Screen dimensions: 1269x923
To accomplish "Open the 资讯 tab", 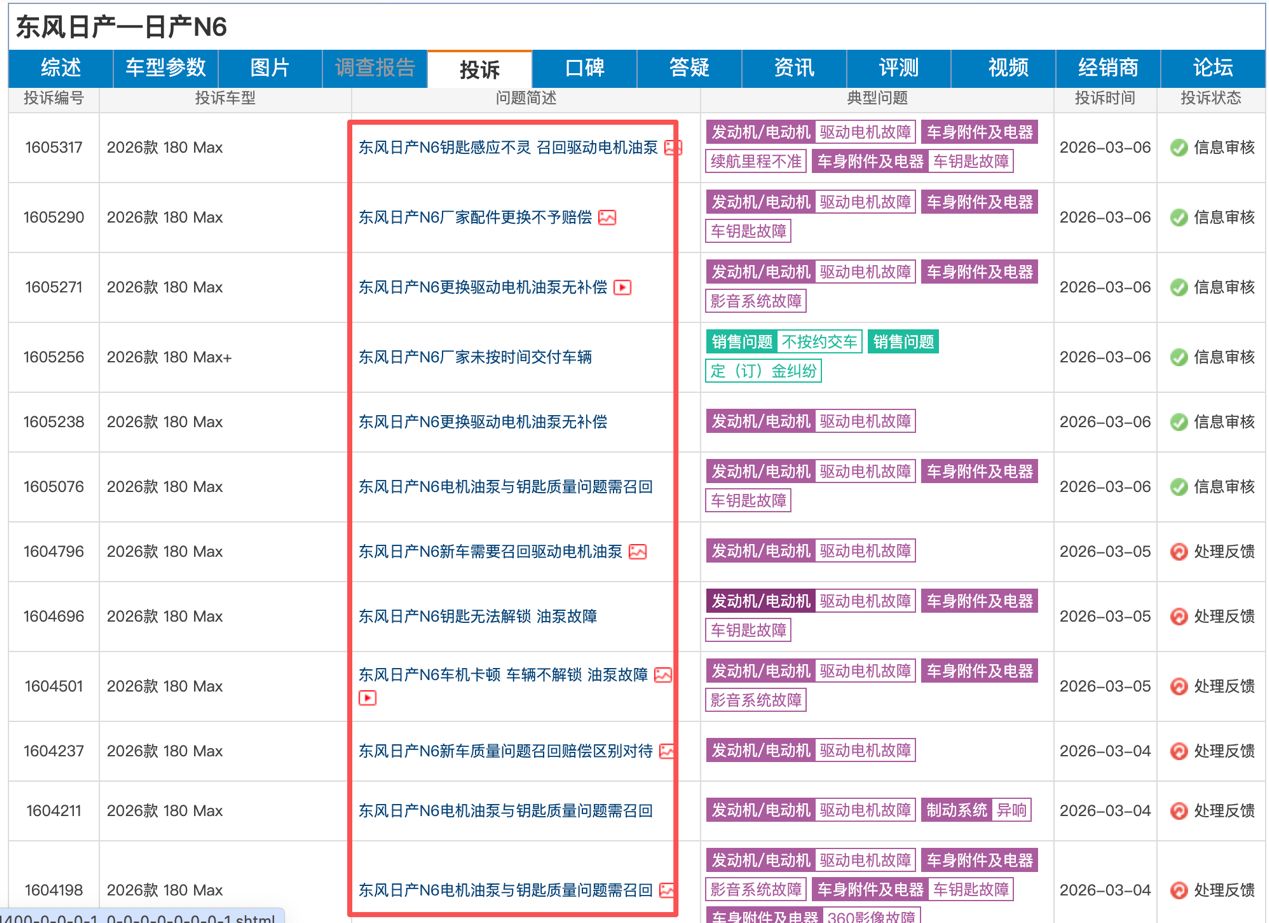I will point(794,68).
